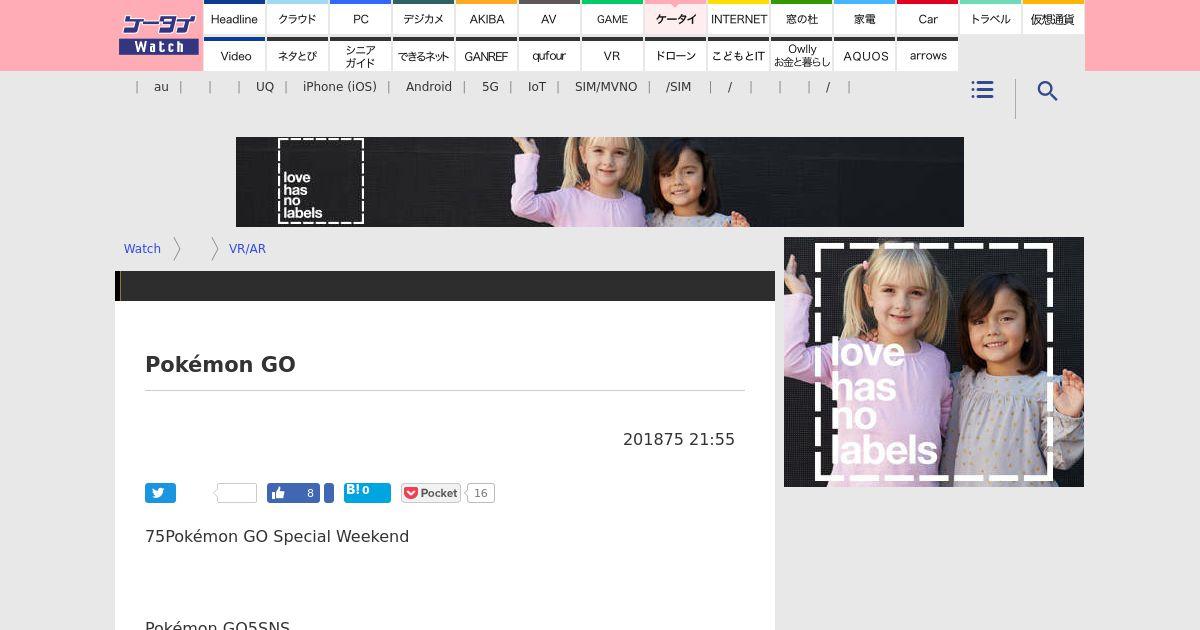
Task: Open the できるネット tab
Action: 424,55
